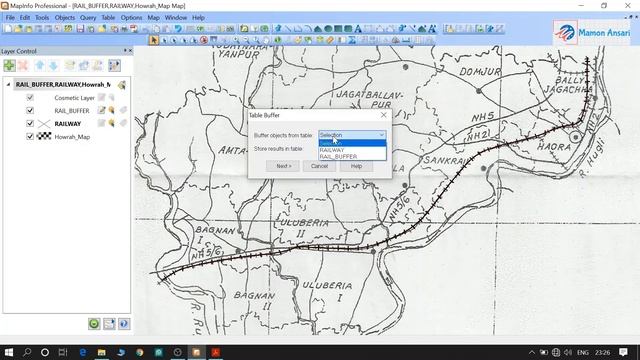
Task: Select the Line drawing tool icon
Action: (288, 29)
